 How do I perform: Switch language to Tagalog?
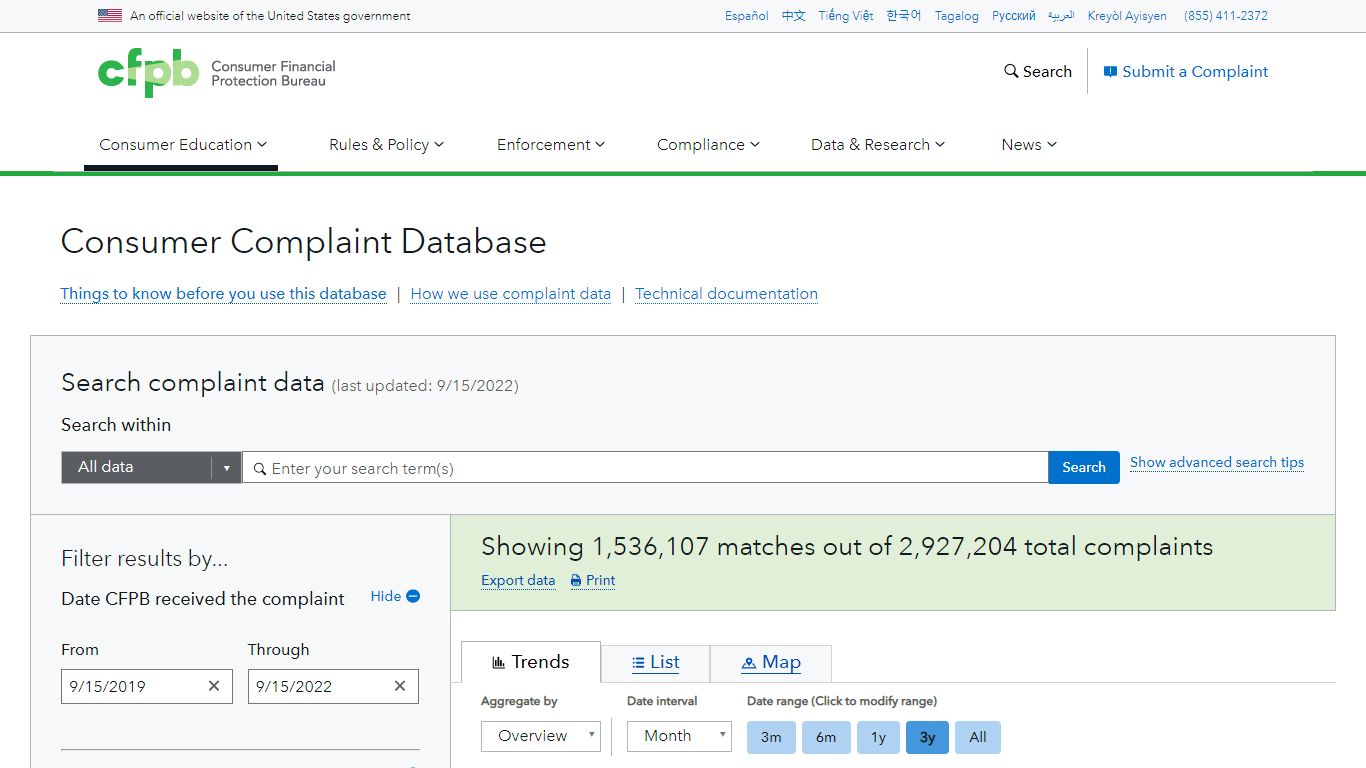(957, 16)
